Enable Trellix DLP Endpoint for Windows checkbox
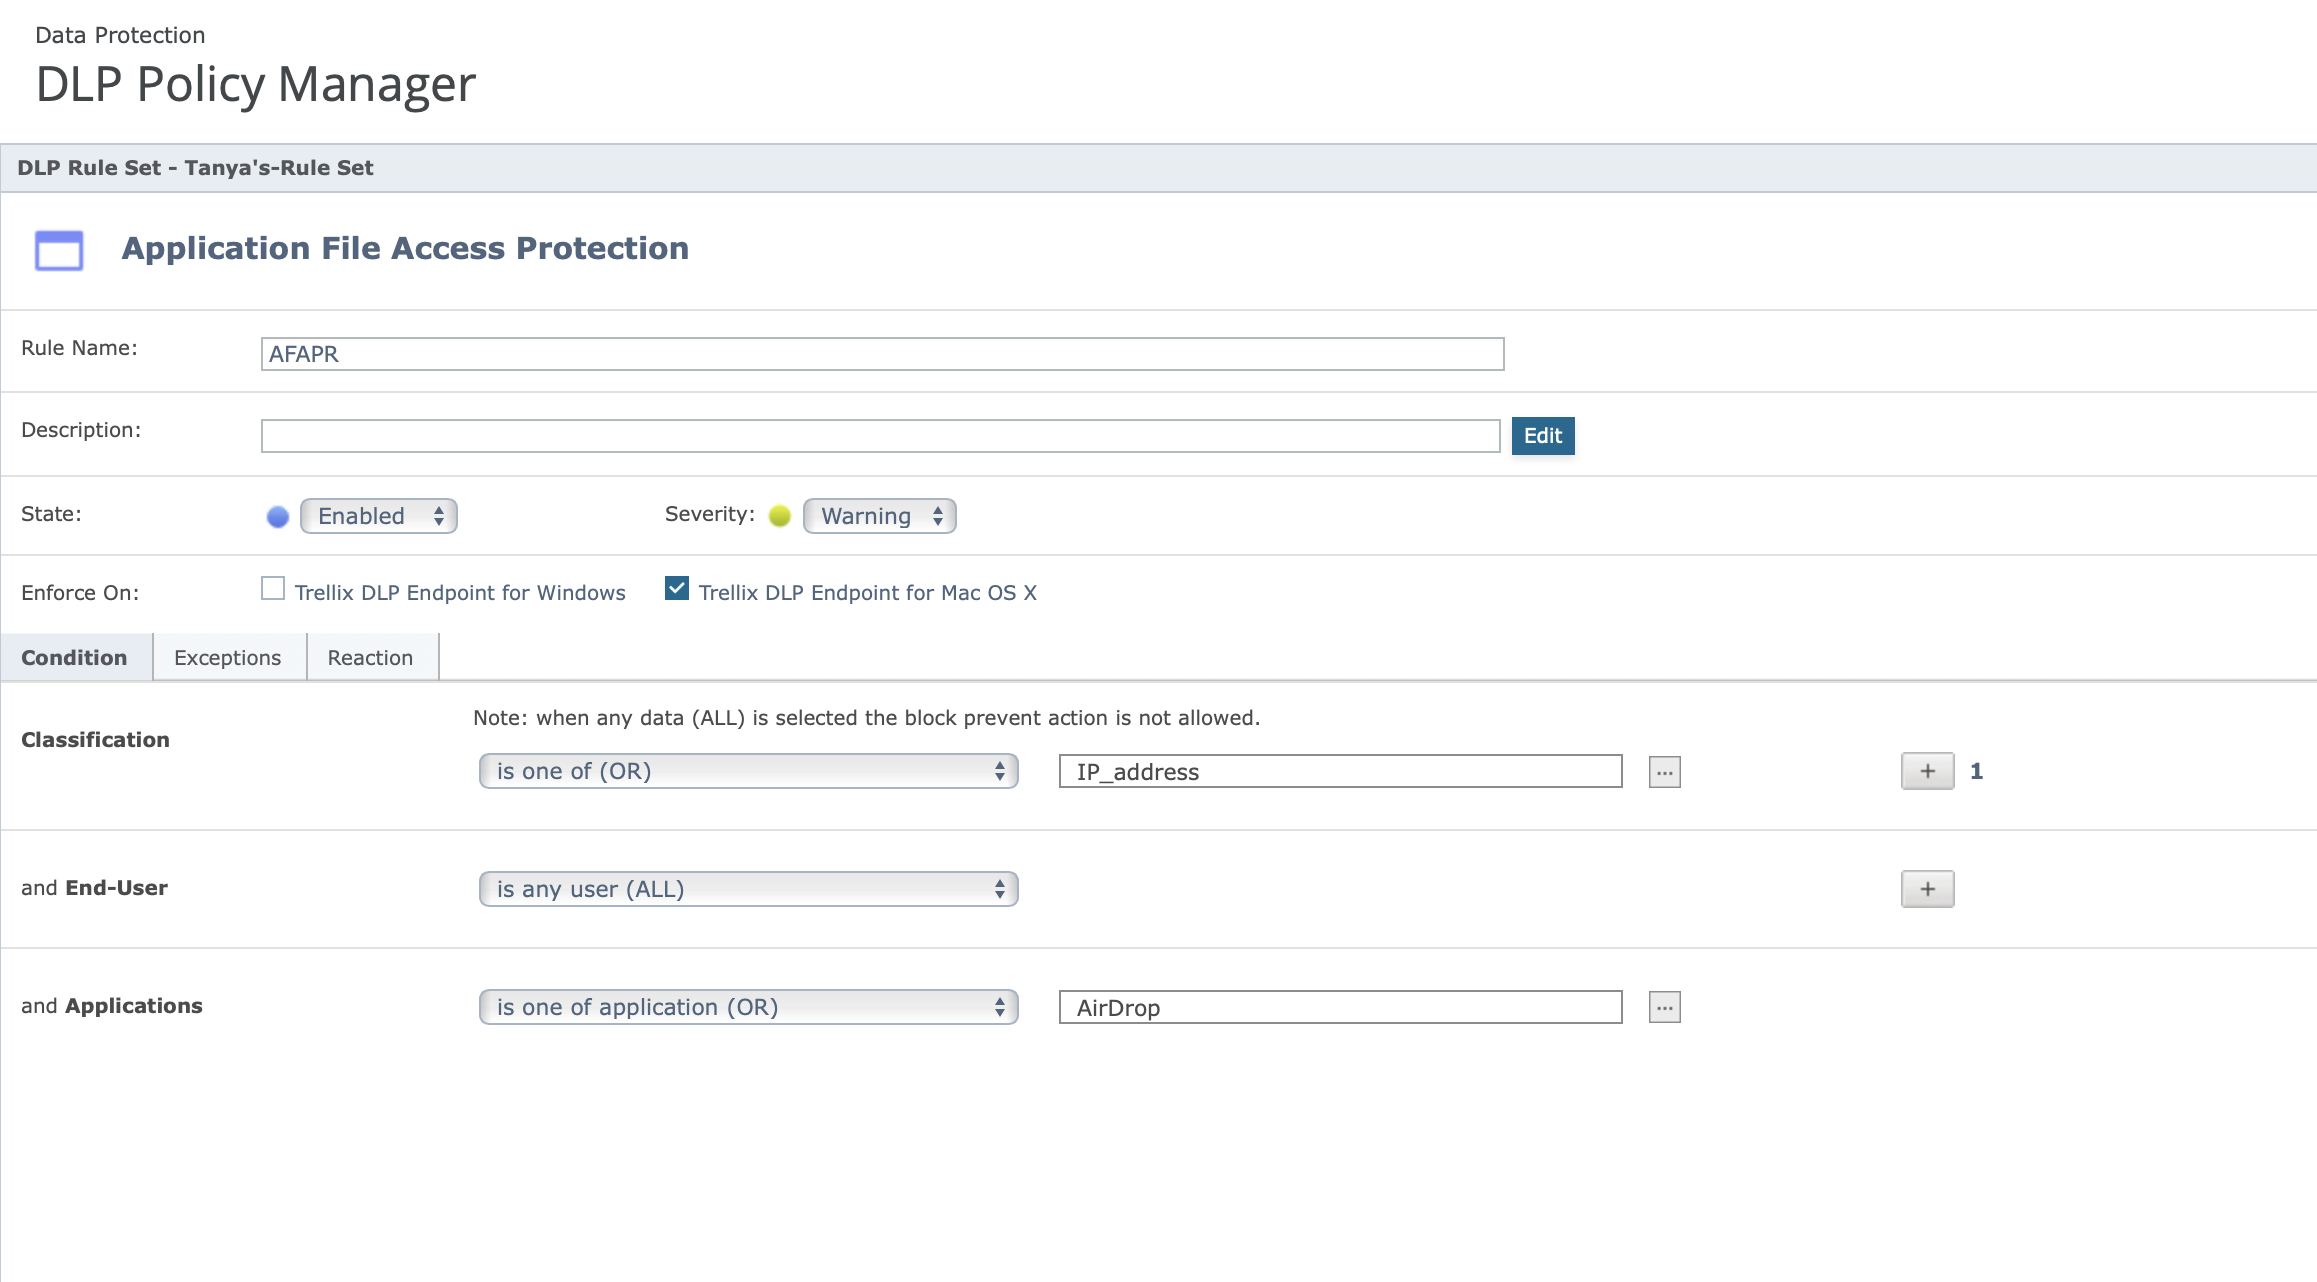The height and width of the screenshot is (1282, 2317). coord(273,589)
